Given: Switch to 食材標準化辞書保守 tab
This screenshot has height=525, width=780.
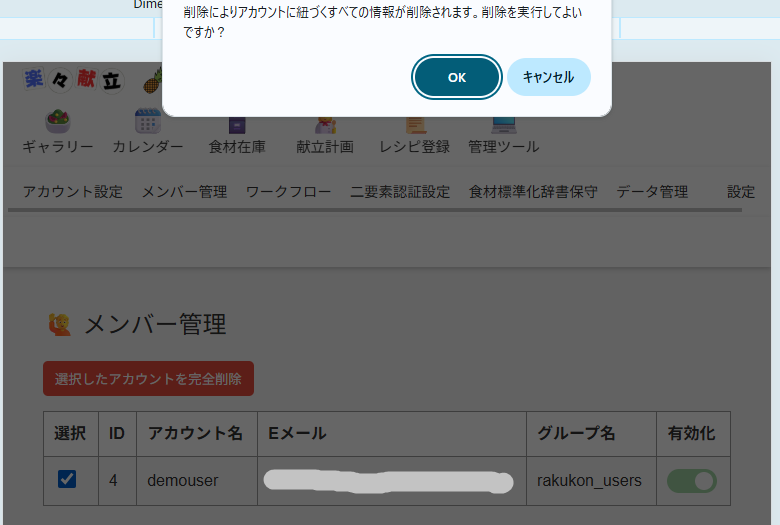Looking at the screenshot, I should 533,192.
